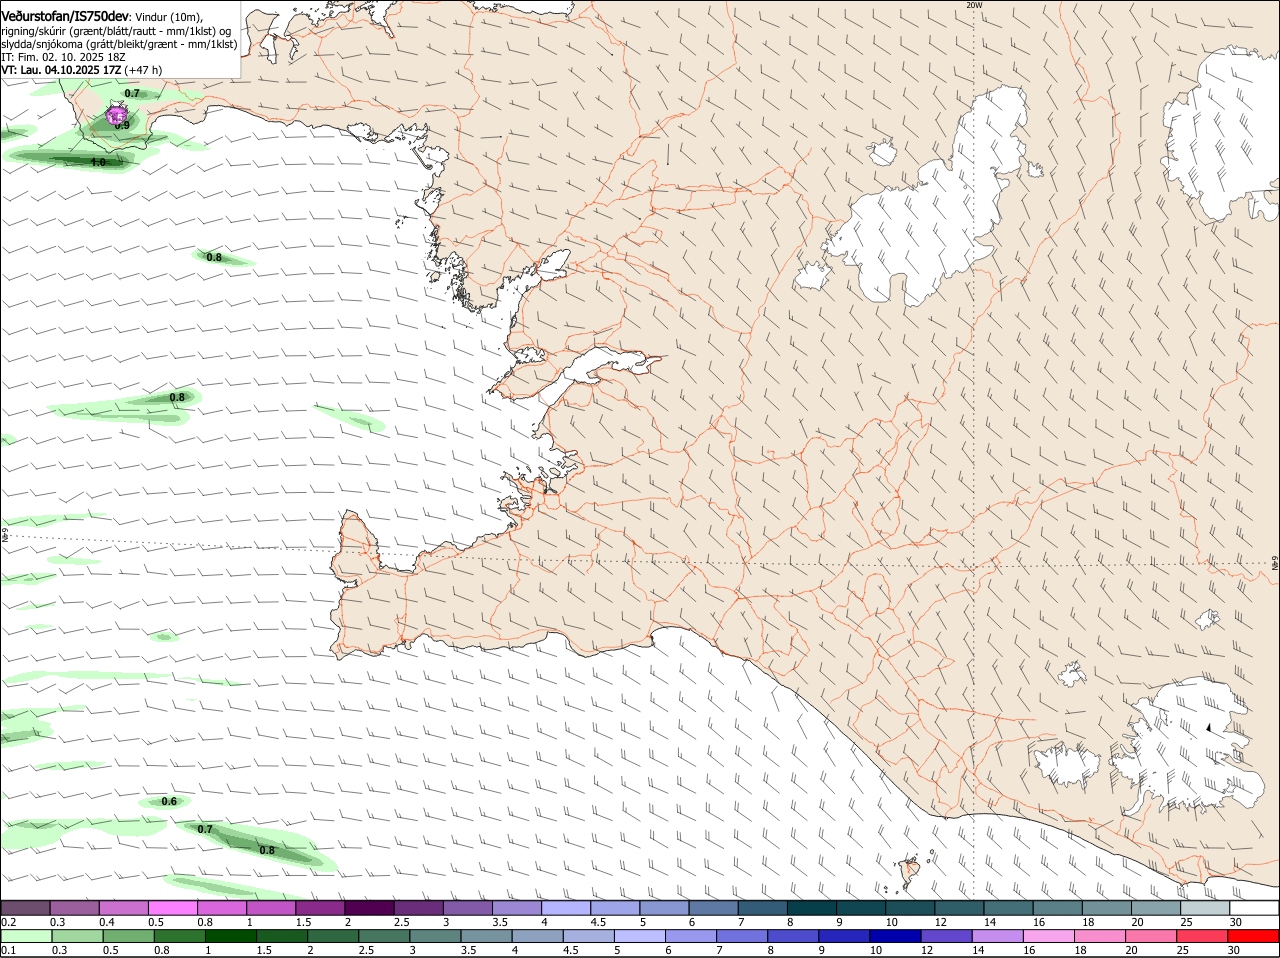Viewport: 1280px width, 958px height.
Task: Click upper legend white swatch after 30
Action: click(1254, 907)
